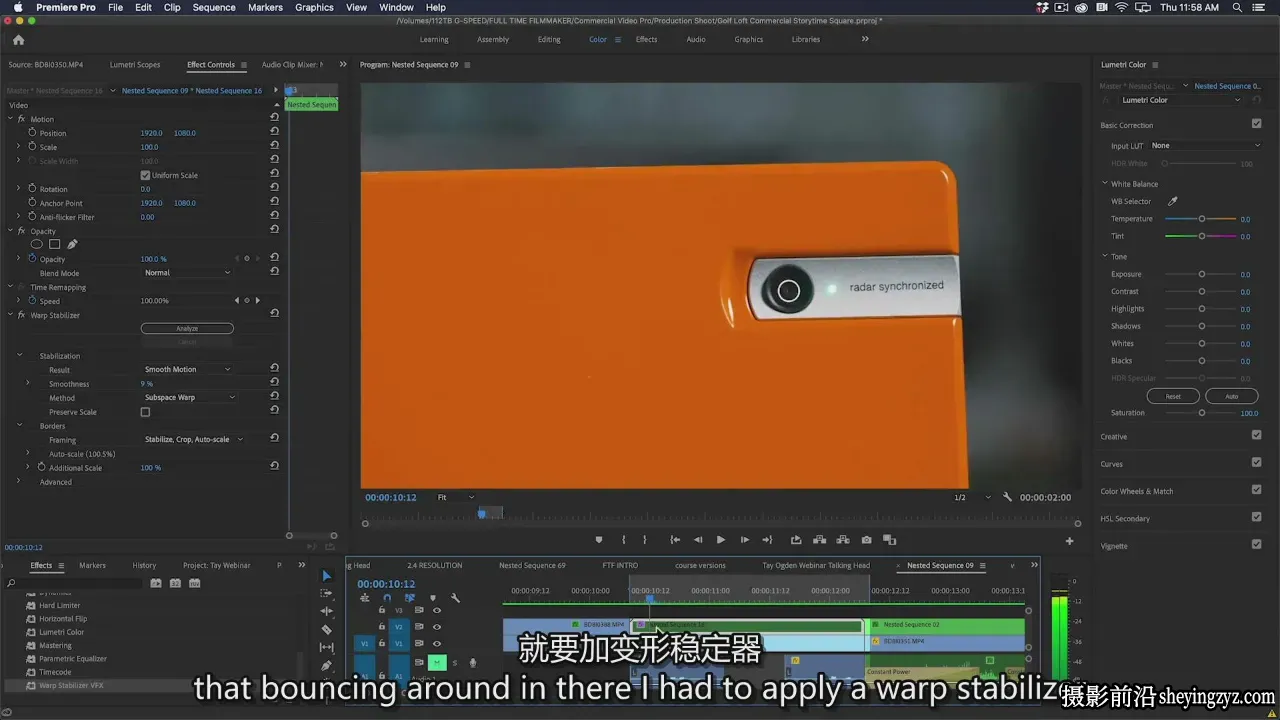This screenshot has width=1280, height=720.
Task: Choose the Razor tool
Action: tap(326, 629)
